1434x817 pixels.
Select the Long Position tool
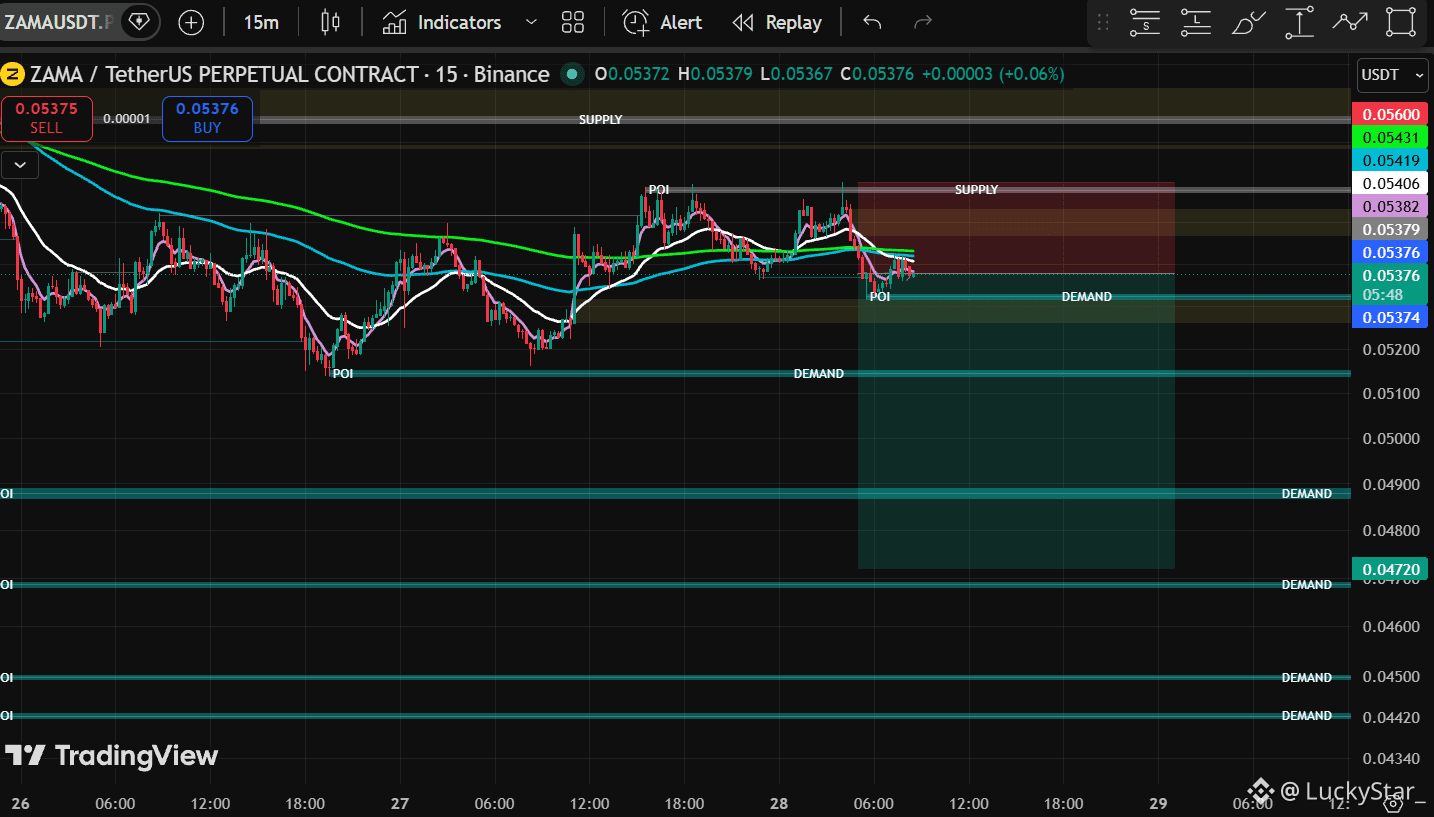[1196, 22]
